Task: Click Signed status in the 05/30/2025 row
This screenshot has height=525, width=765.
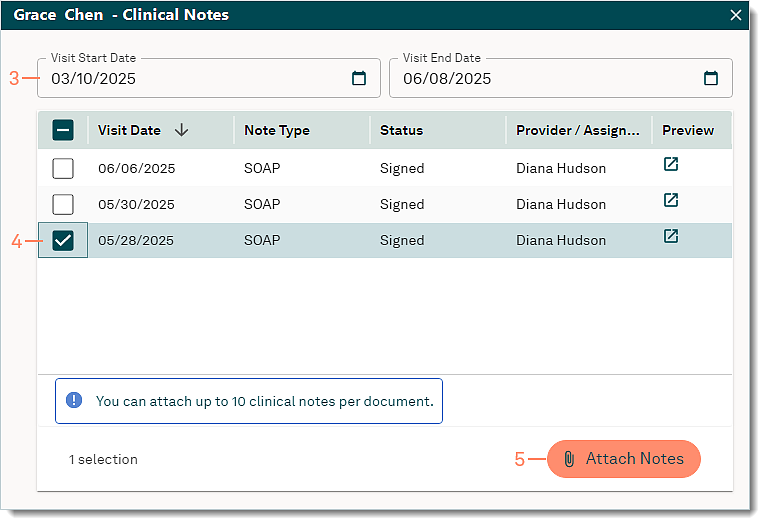Action: pyautogui.click(x=402, y=205)
